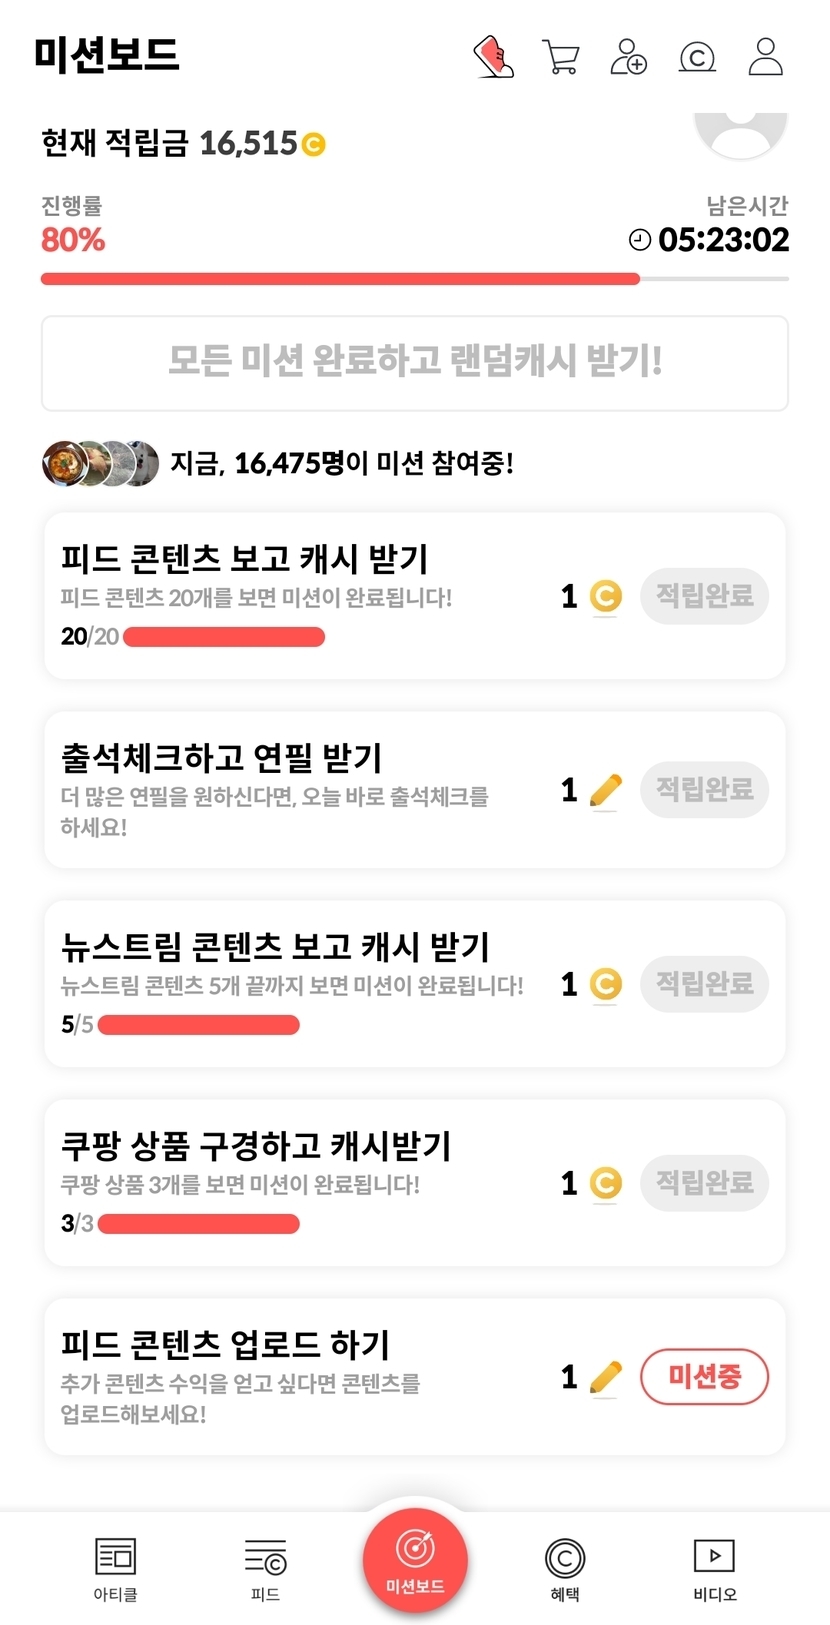The height and width of the screenshot is (1625, 830).
Task: Go to the 비디오 tab
Action: [x=714, y=1568]
